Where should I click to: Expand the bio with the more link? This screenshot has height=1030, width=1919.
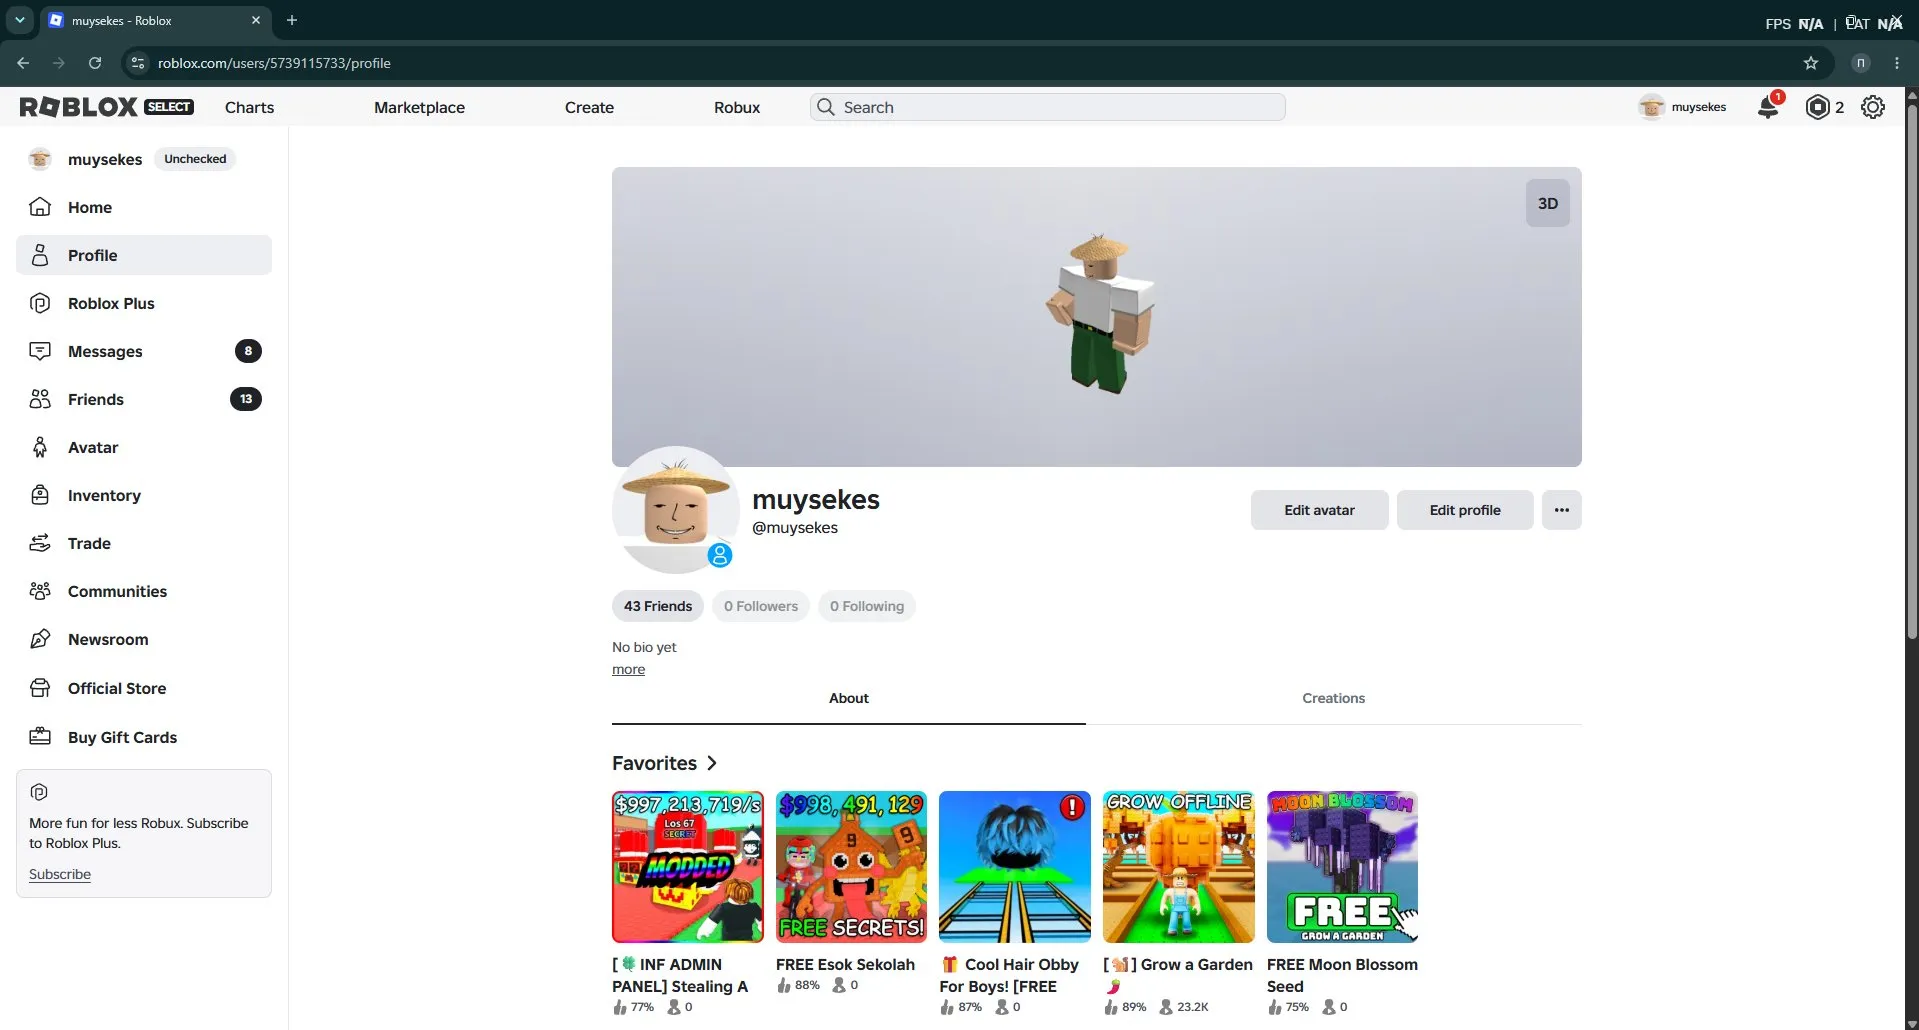pos(628,670)
